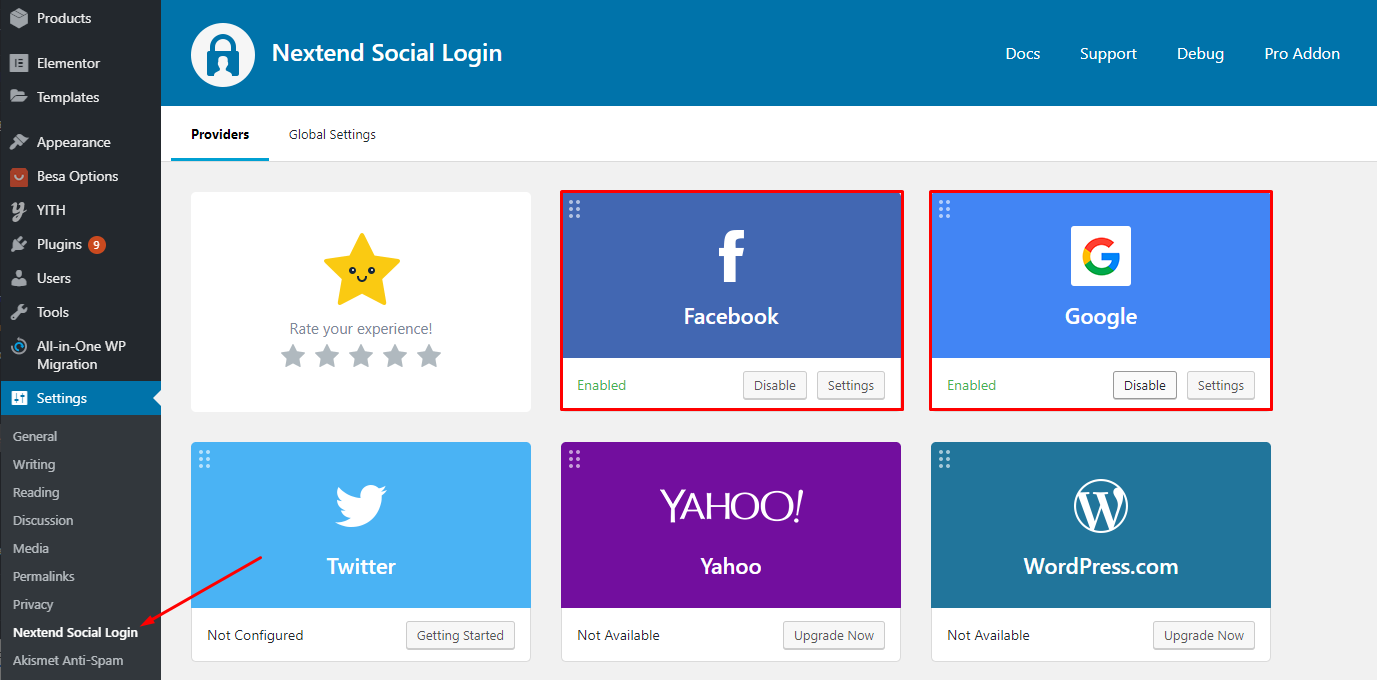
Task: Click Upgrade Now on WordPress.com card
Action: pyautogui.click(x=1204, y=635)
